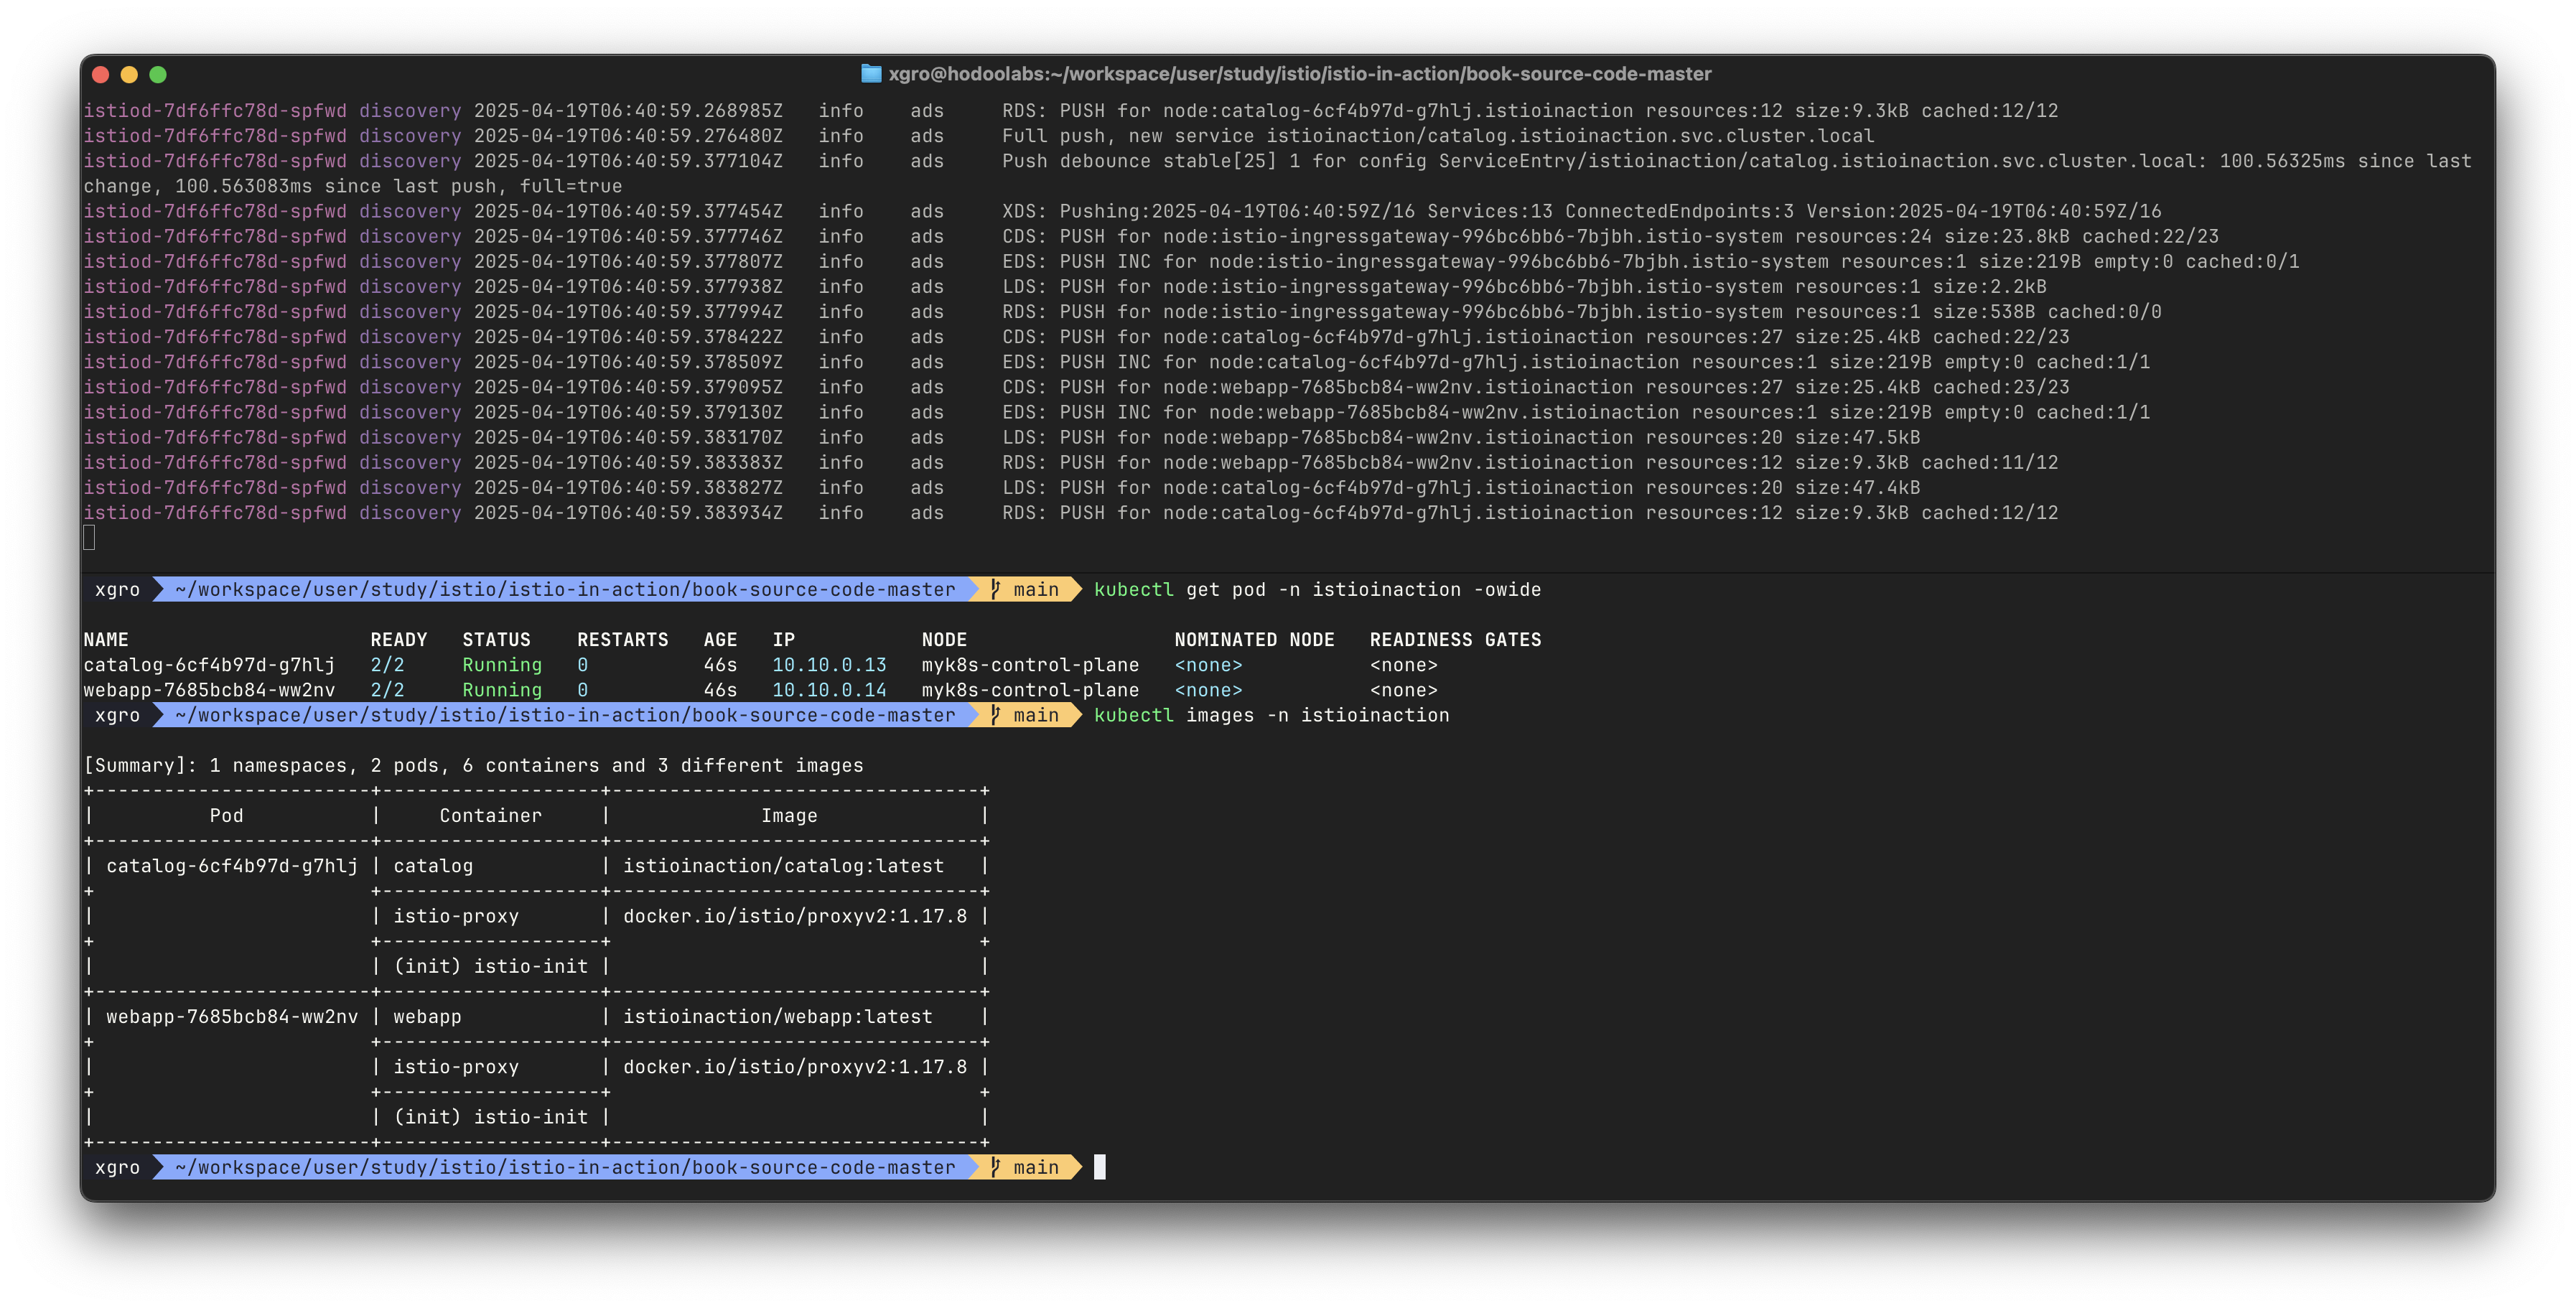Click pod name catalog-6cf4b97d-g7hlj in get pod output

point(209,665)
